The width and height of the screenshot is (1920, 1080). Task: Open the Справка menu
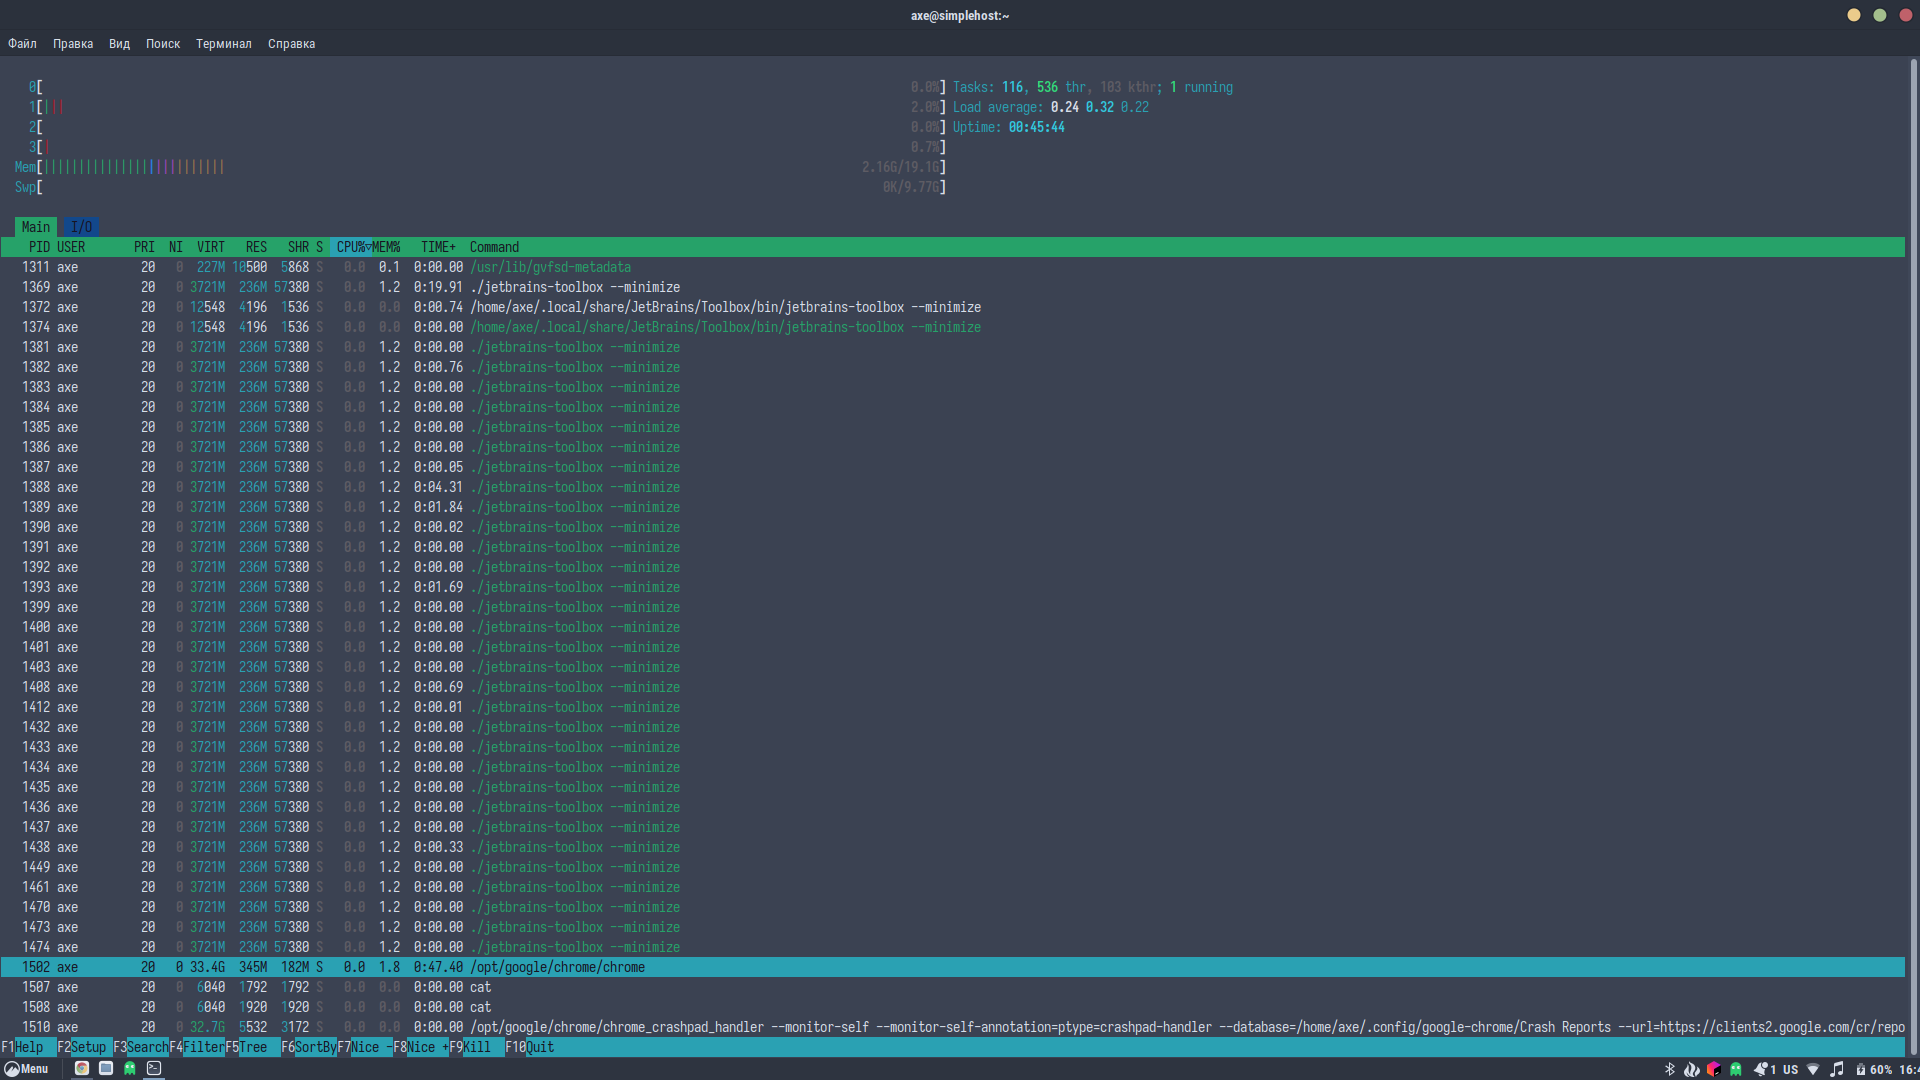(292, 44)
